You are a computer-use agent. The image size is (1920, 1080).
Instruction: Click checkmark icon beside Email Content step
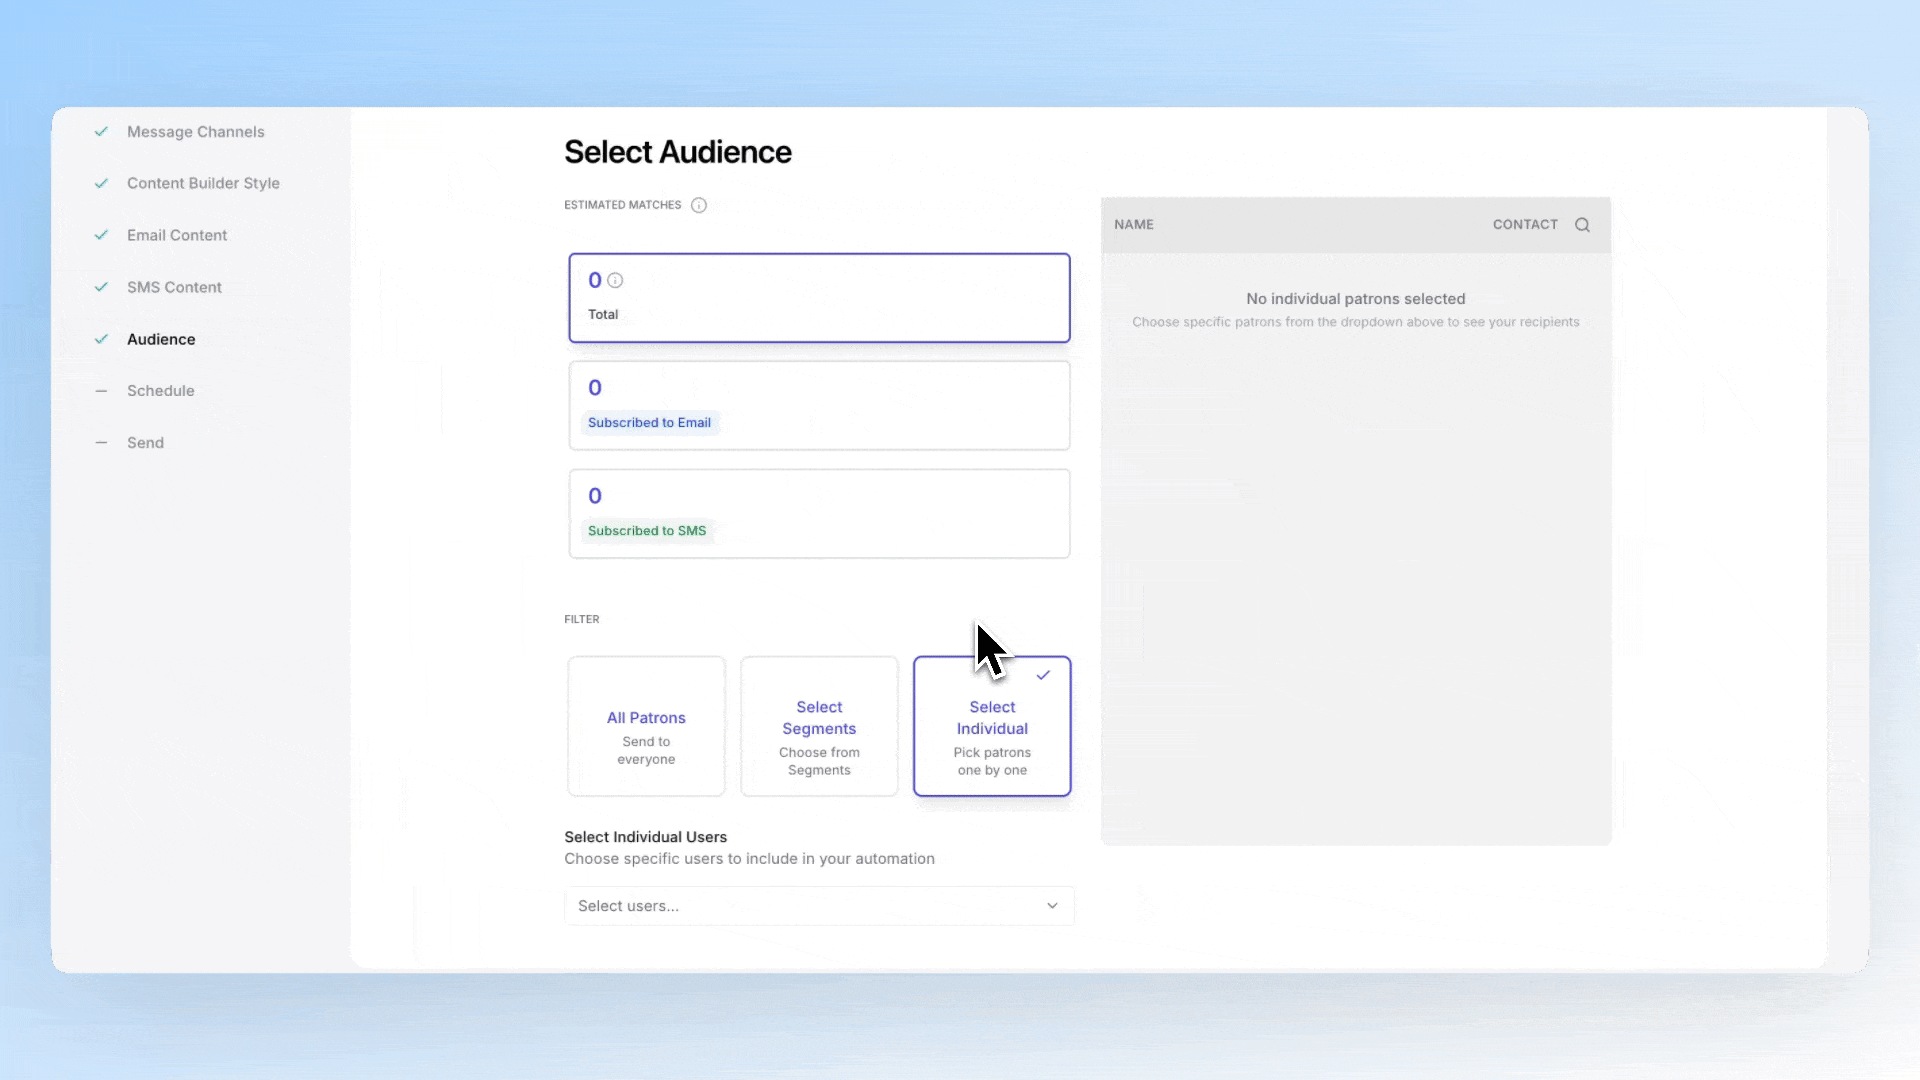(x=101, y=235)
